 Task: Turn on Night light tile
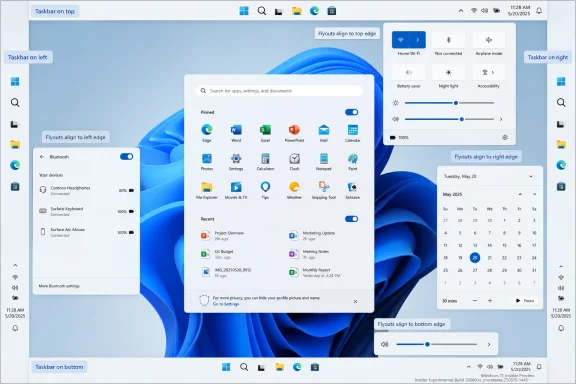(448, 72)
